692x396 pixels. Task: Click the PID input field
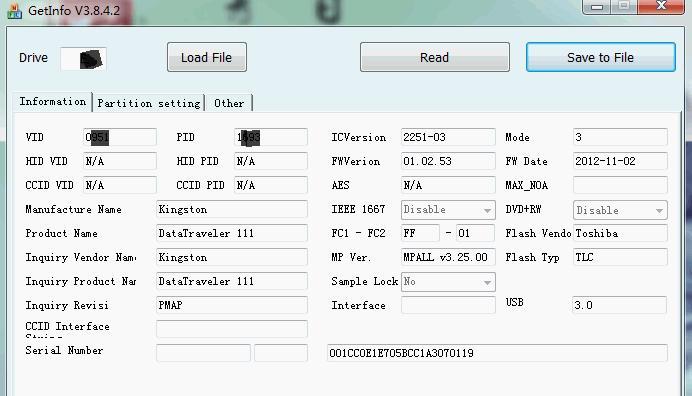point(271,137)
